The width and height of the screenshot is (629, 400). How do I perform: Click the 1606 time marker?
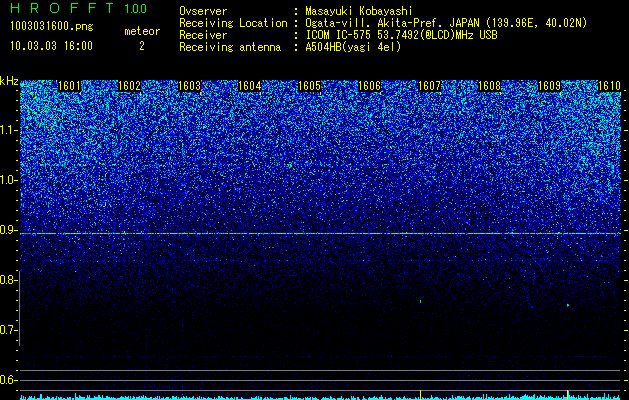tap(369, 86)
